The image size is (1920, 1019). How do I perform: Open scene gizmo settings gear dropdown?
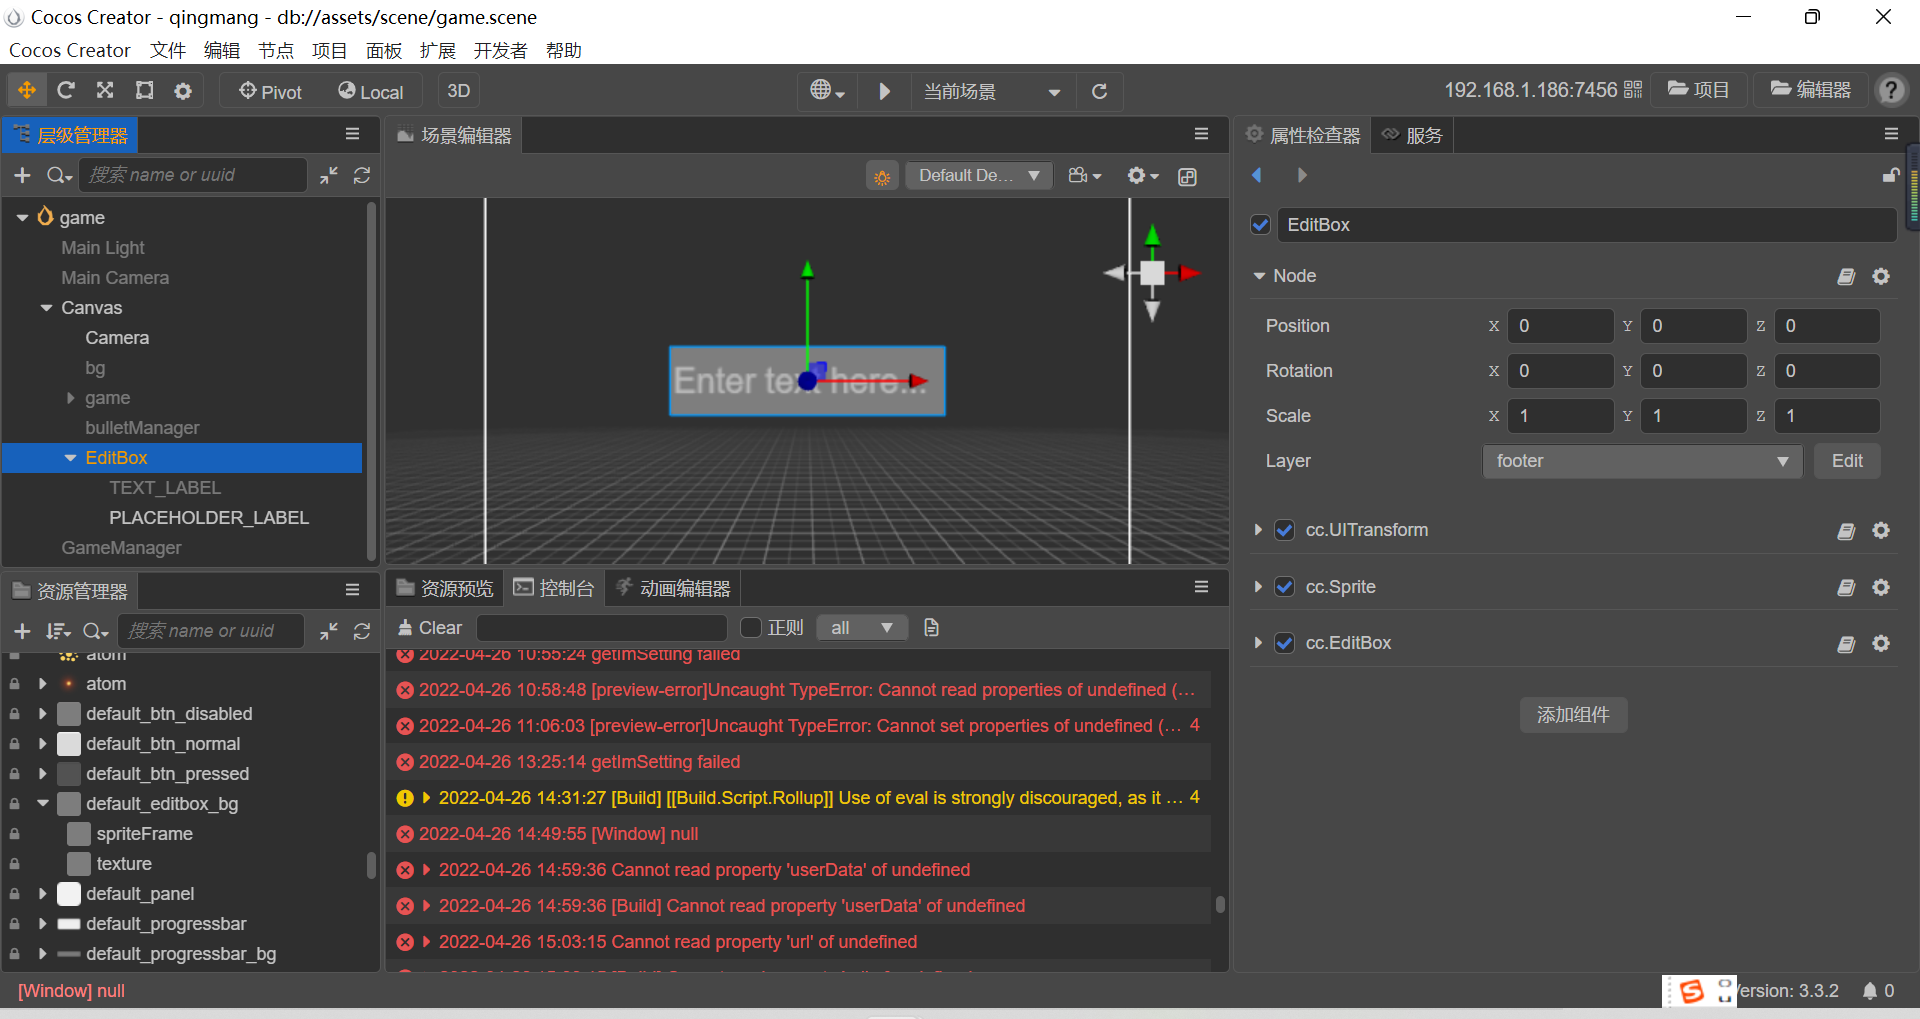[1142, 176]
